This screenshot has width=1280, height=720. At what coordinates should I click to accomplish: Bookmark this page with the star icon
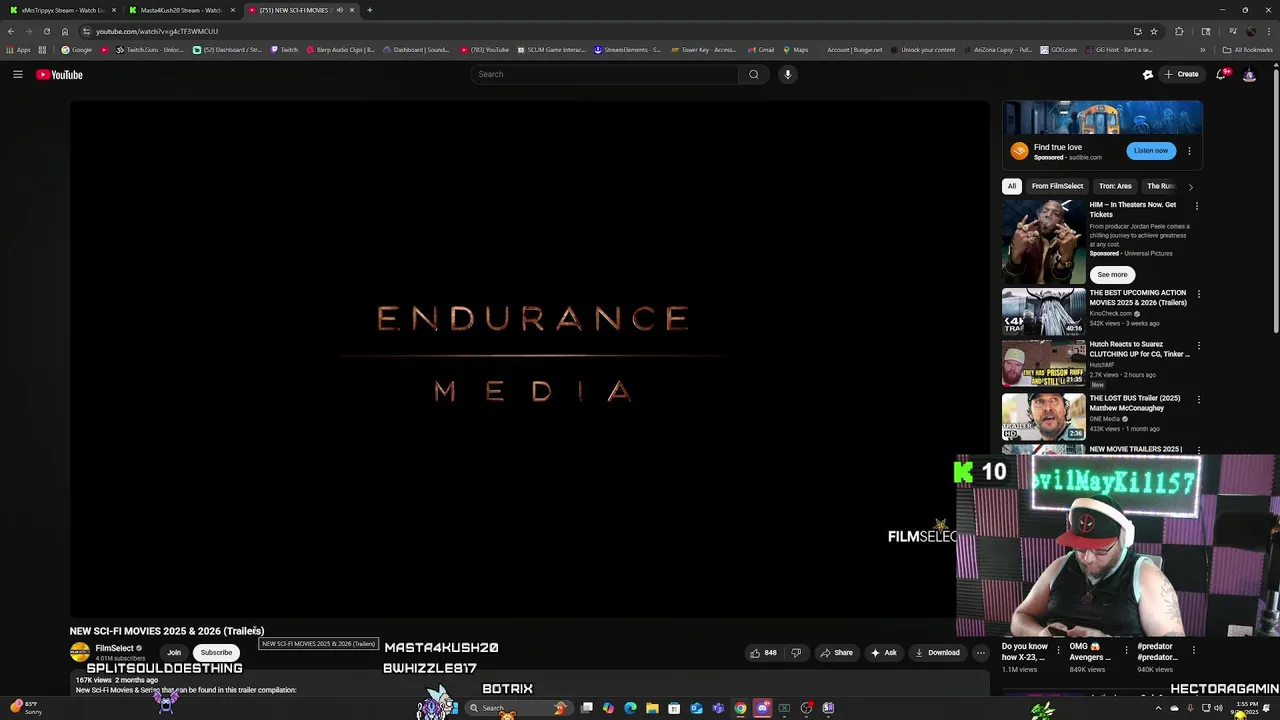tap(1154, 31)
